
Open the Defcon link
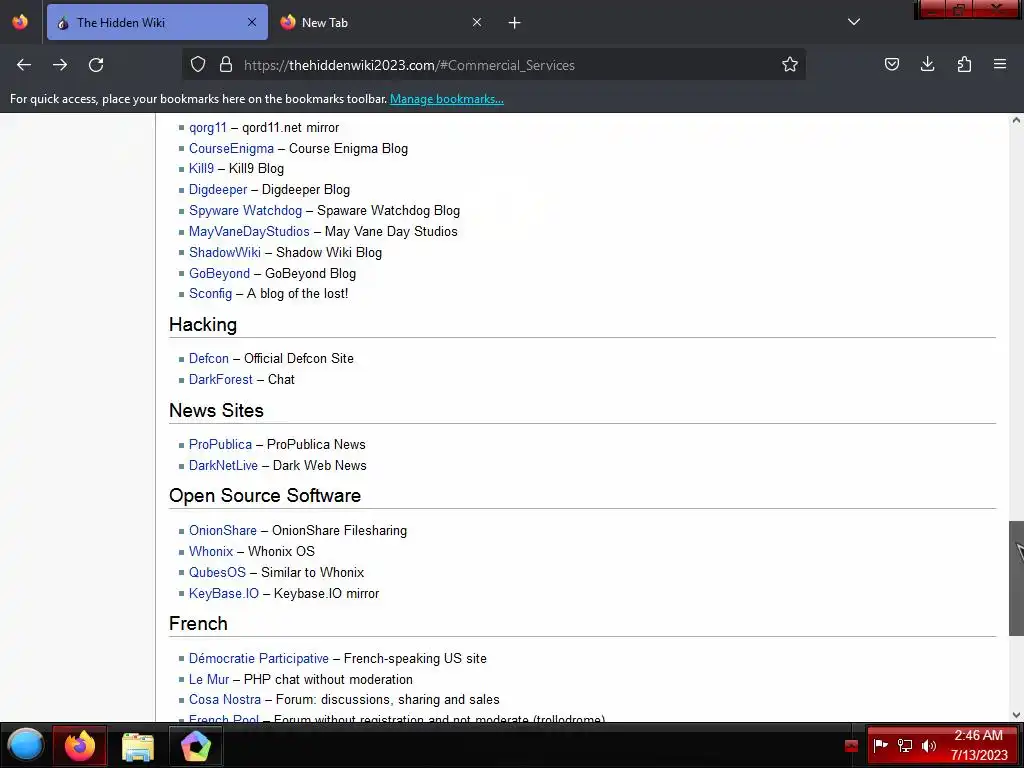pyautogui.click(x=209, y=358)
